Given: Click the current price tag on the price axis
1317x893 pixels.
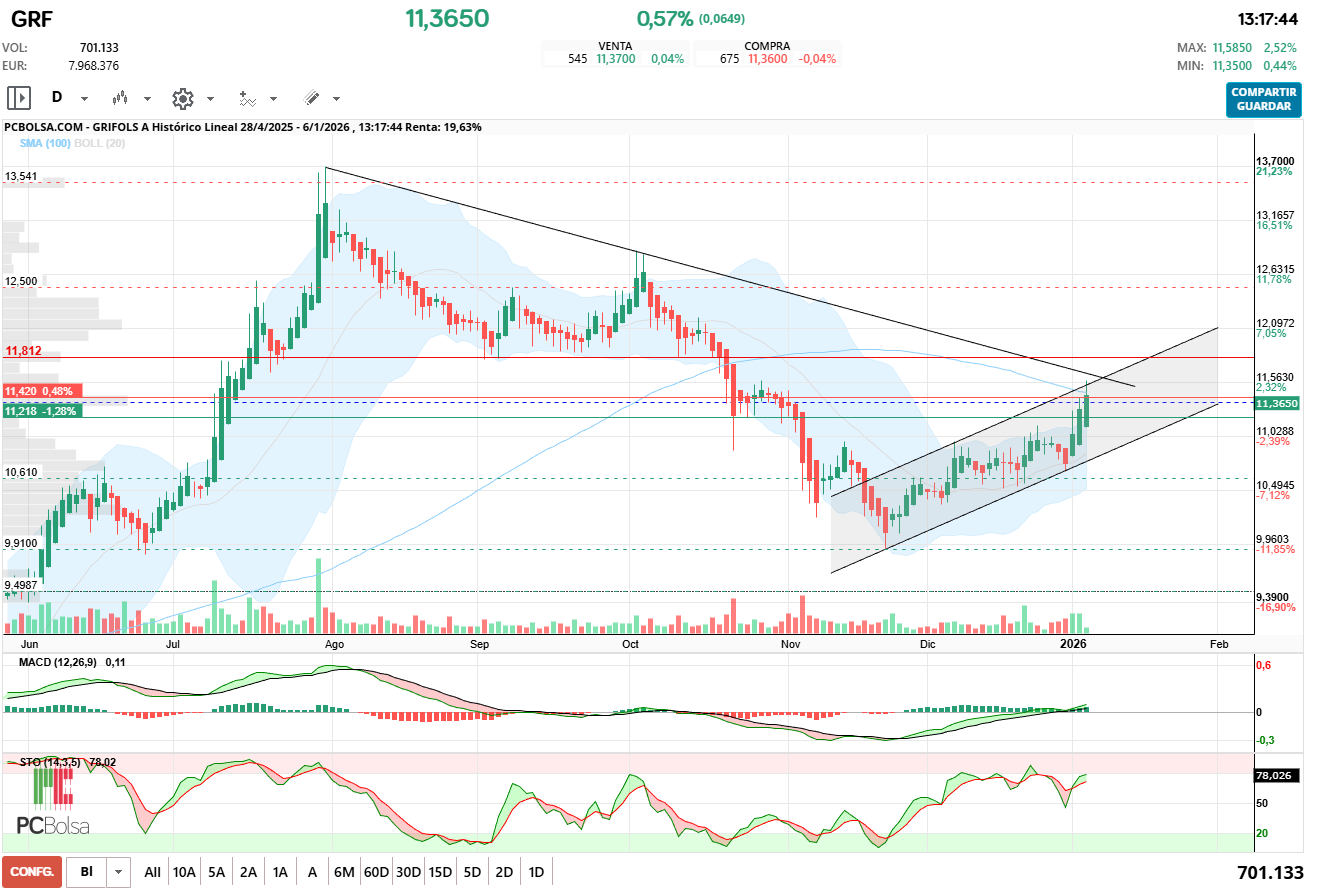Looking at the screenshot, I should (1276, 403).
